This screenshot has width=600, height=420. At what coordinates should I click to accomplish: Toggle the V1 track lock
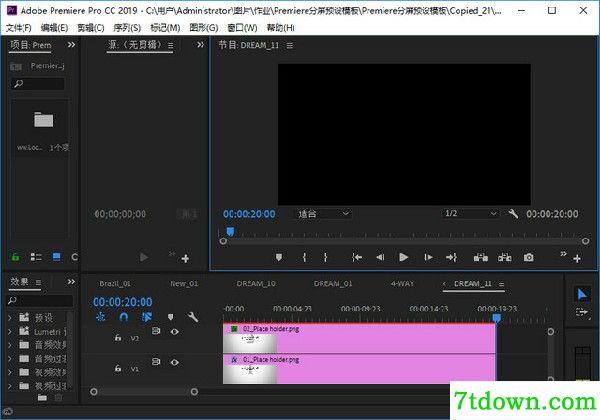[x=118, y=368]
